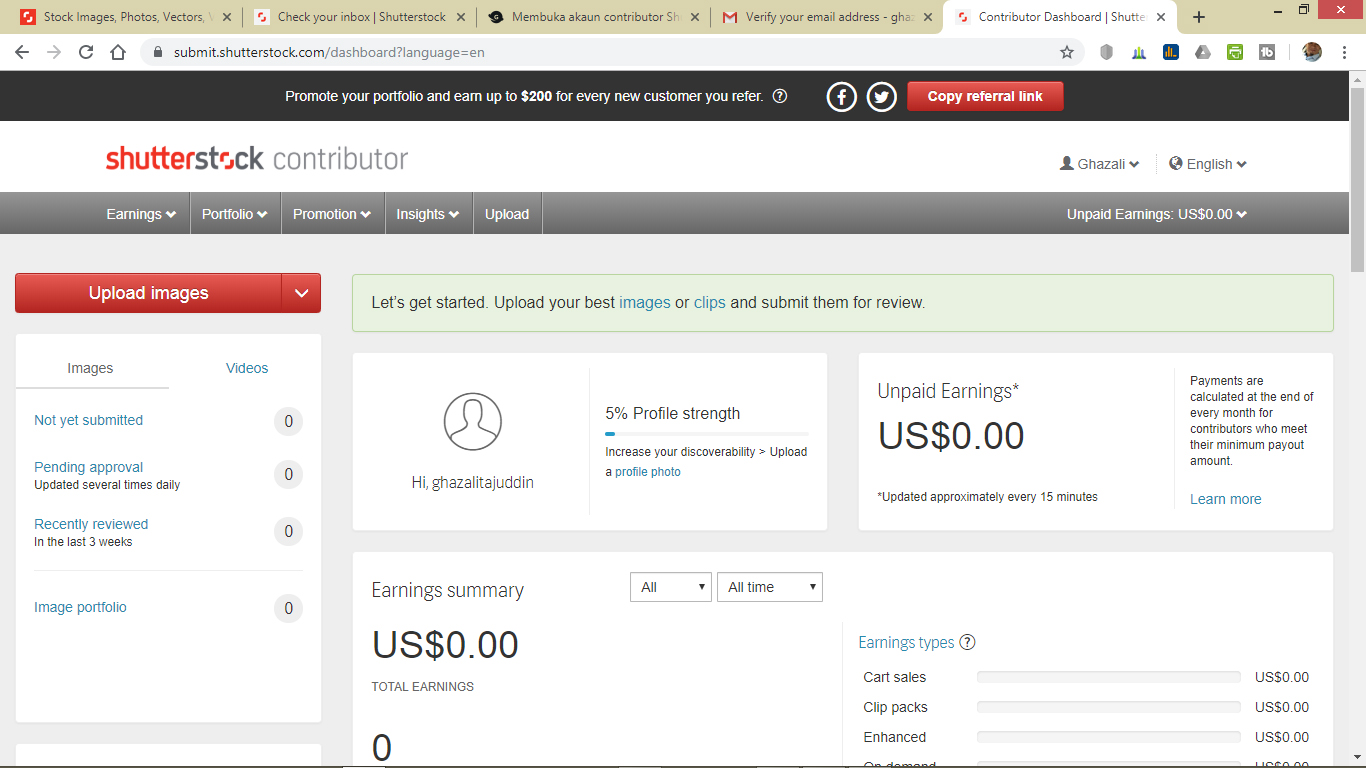1366x768 pixels.
Task: Click the Not yet submitted count badge
Action: coord(289,421)
